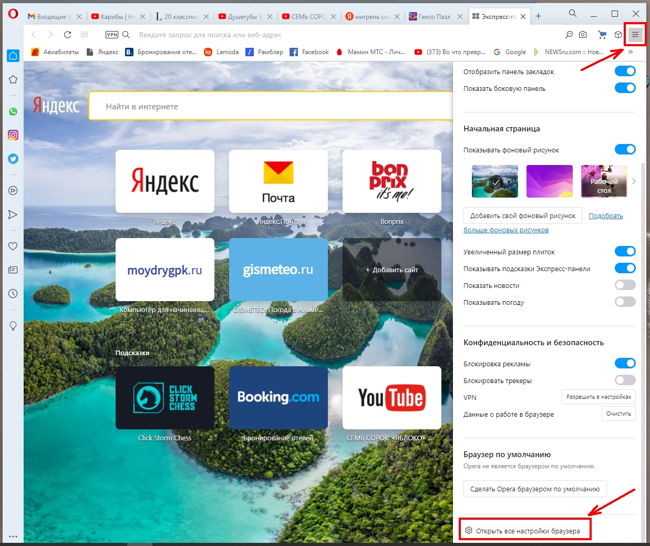Enable the show weather switch
The height and width of the screenshot is (546, 650).
coord(625,302)
